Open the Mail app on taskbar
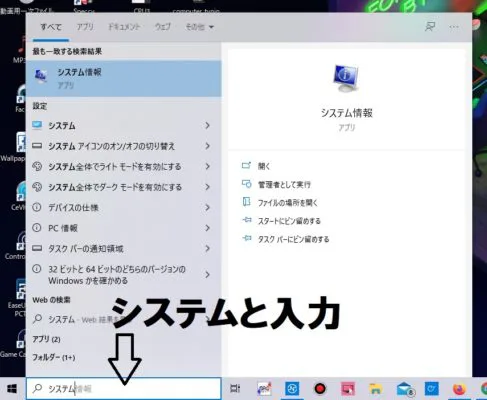 pos(405,389)
